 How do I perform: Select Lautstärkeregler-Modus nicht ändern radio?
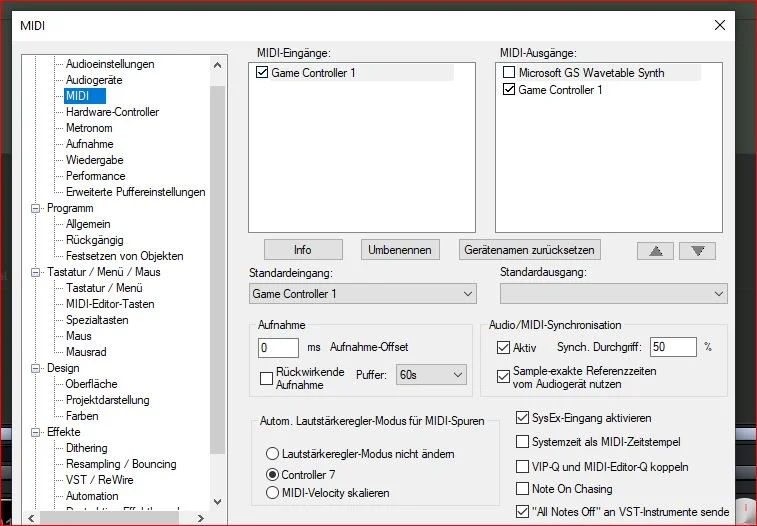coord(272,454)
